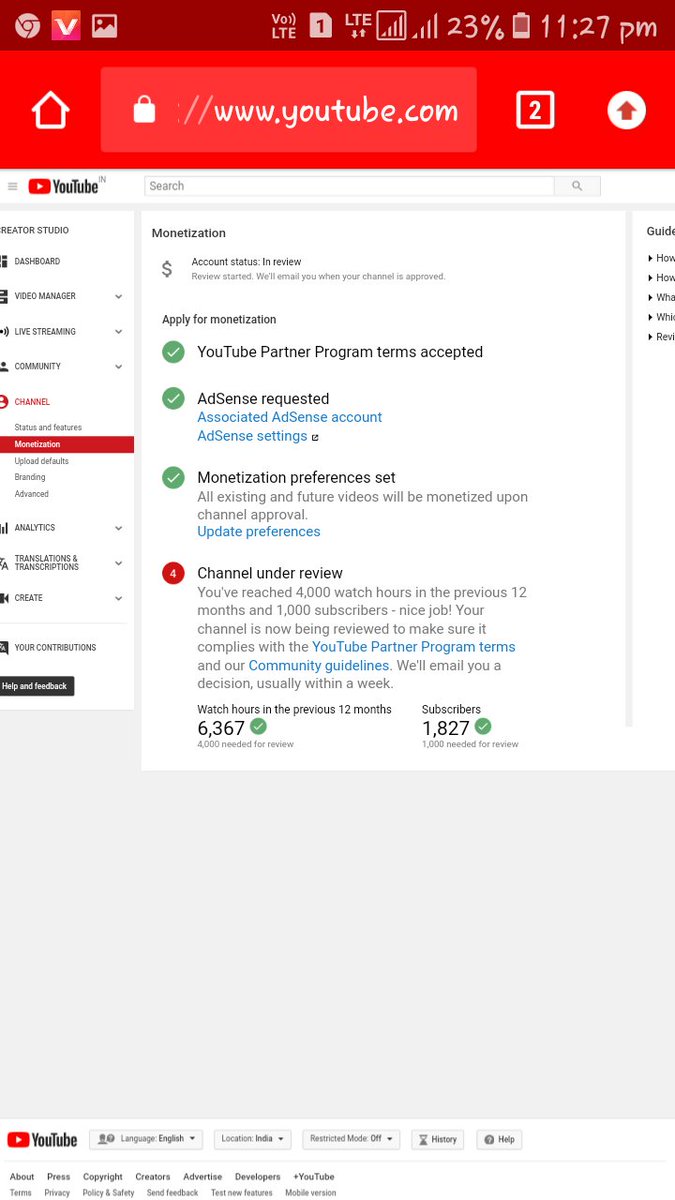
Task: Click the Help footer button
Action: (x=499, y=1139)
